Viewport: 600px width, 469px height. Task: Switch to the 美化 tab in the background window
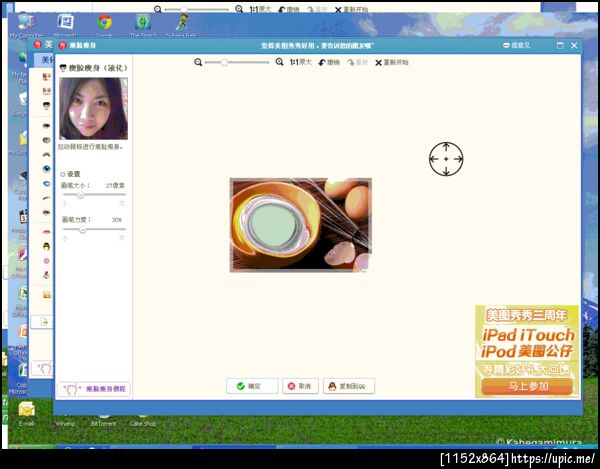click(x=45, y=59)
